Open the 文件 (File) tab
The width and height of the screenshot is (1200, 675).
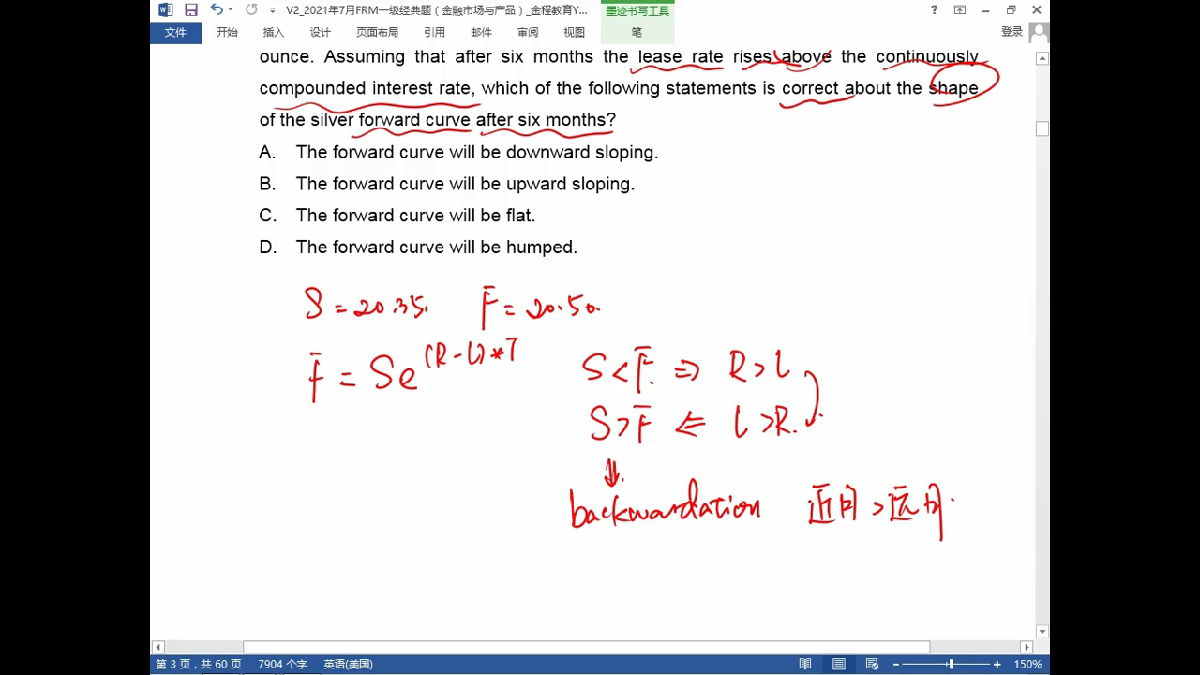pyautogui.click(x=176, y=32)
